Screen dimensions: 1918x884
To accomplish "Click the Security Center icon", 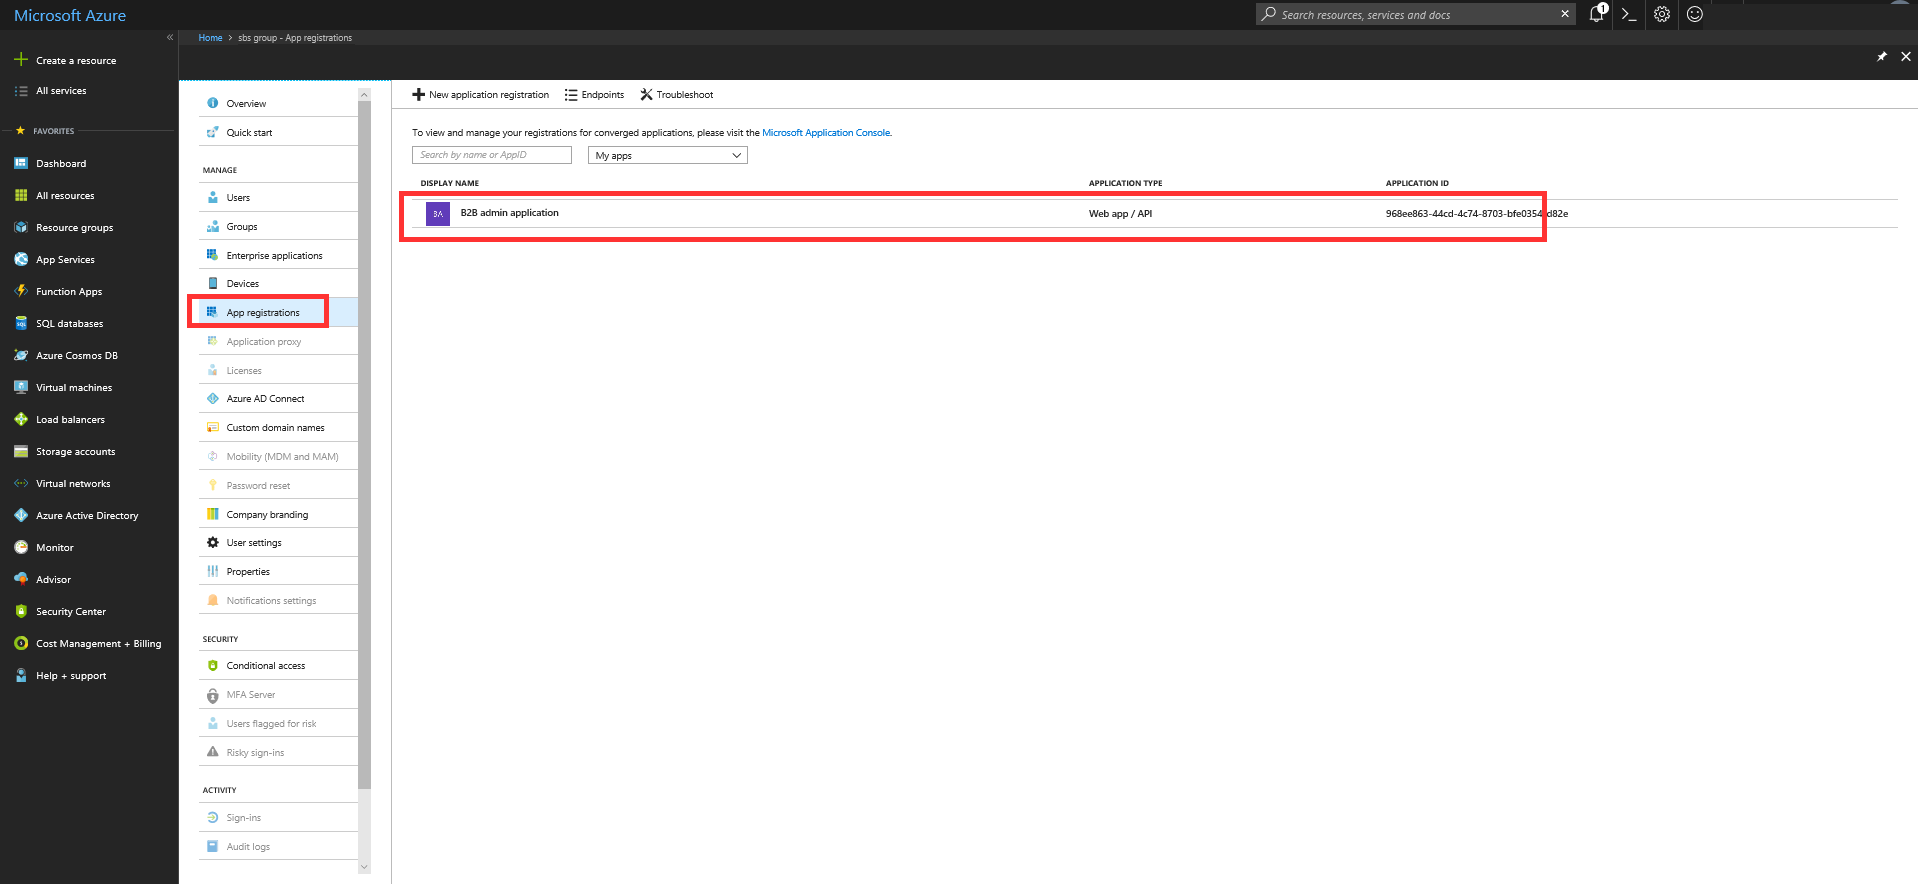I will pyautogui.click(x=21, y=612).
